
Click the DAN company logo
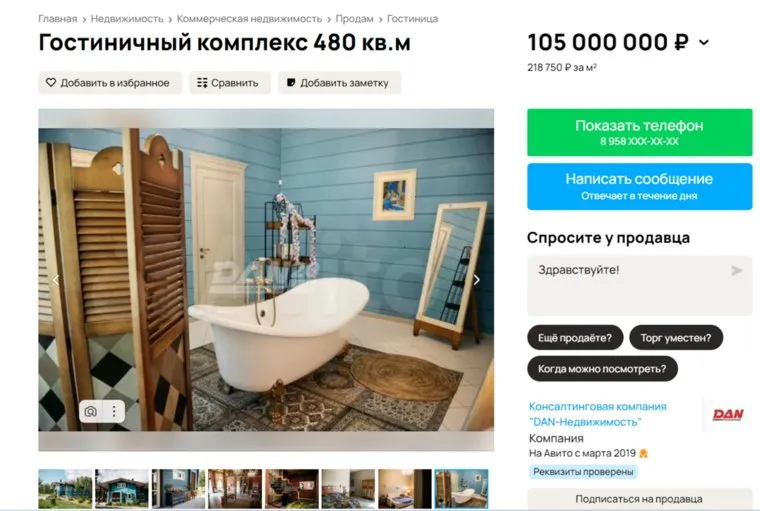click(x=728, y=415)
